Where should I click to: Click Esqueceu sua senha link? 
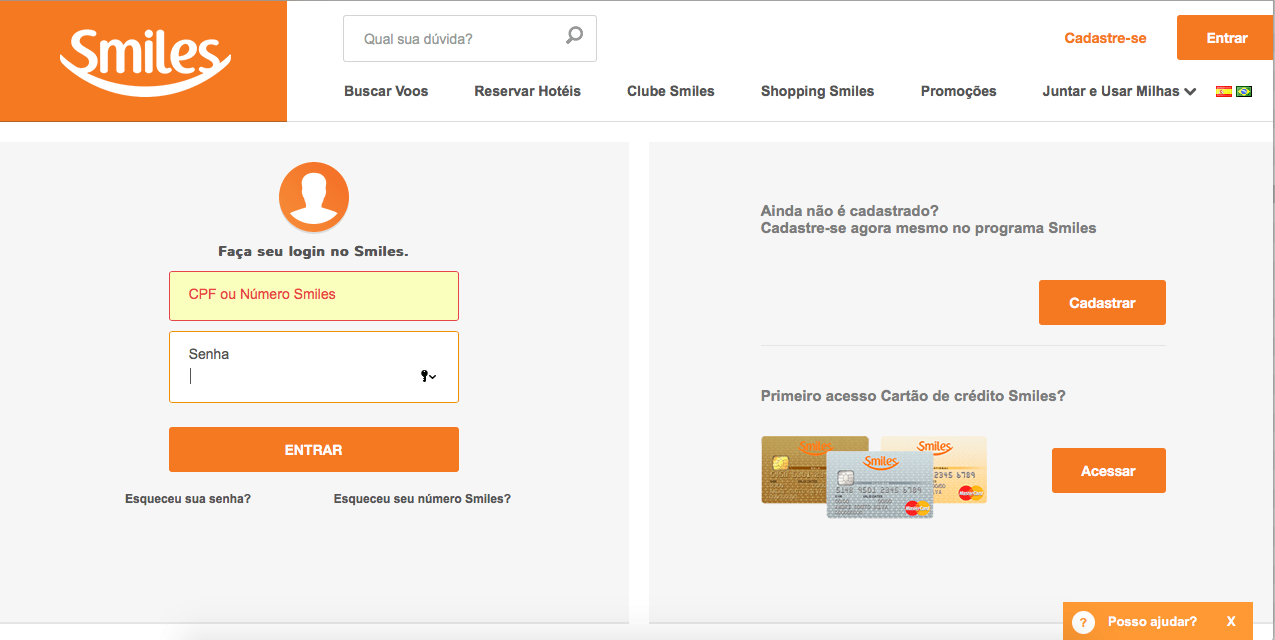[x=188, y=498]
